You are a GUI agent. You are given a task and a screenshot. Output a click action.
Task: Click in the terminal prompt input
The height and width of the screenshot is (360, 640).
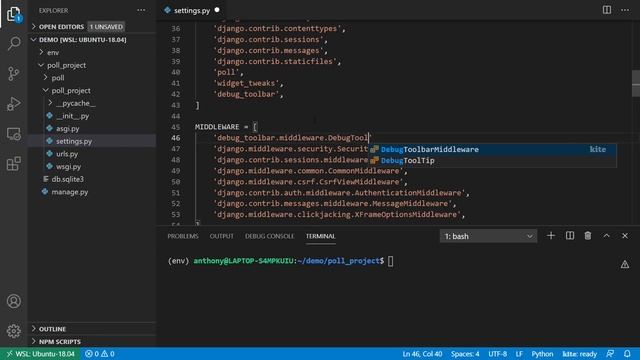[391, 261]
